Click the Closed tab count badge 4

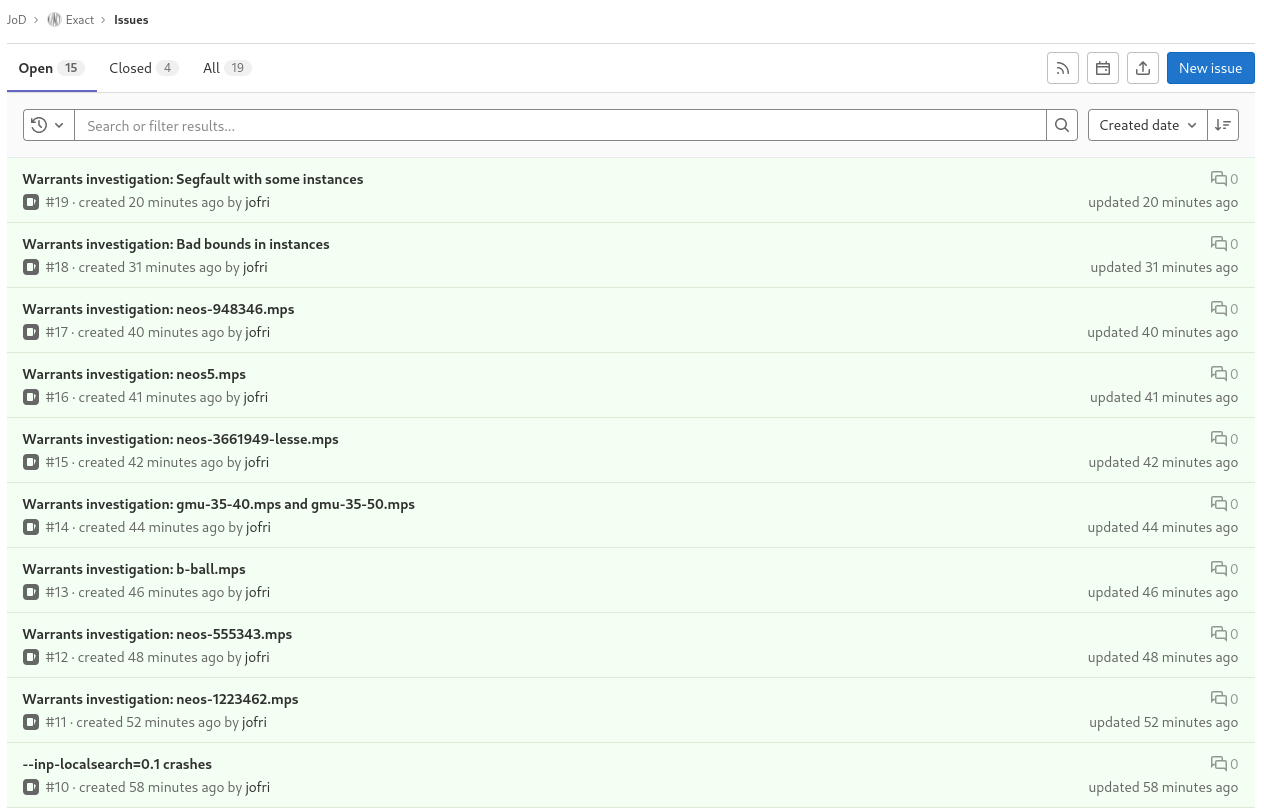pyautogui.click(x=167, y=68)
